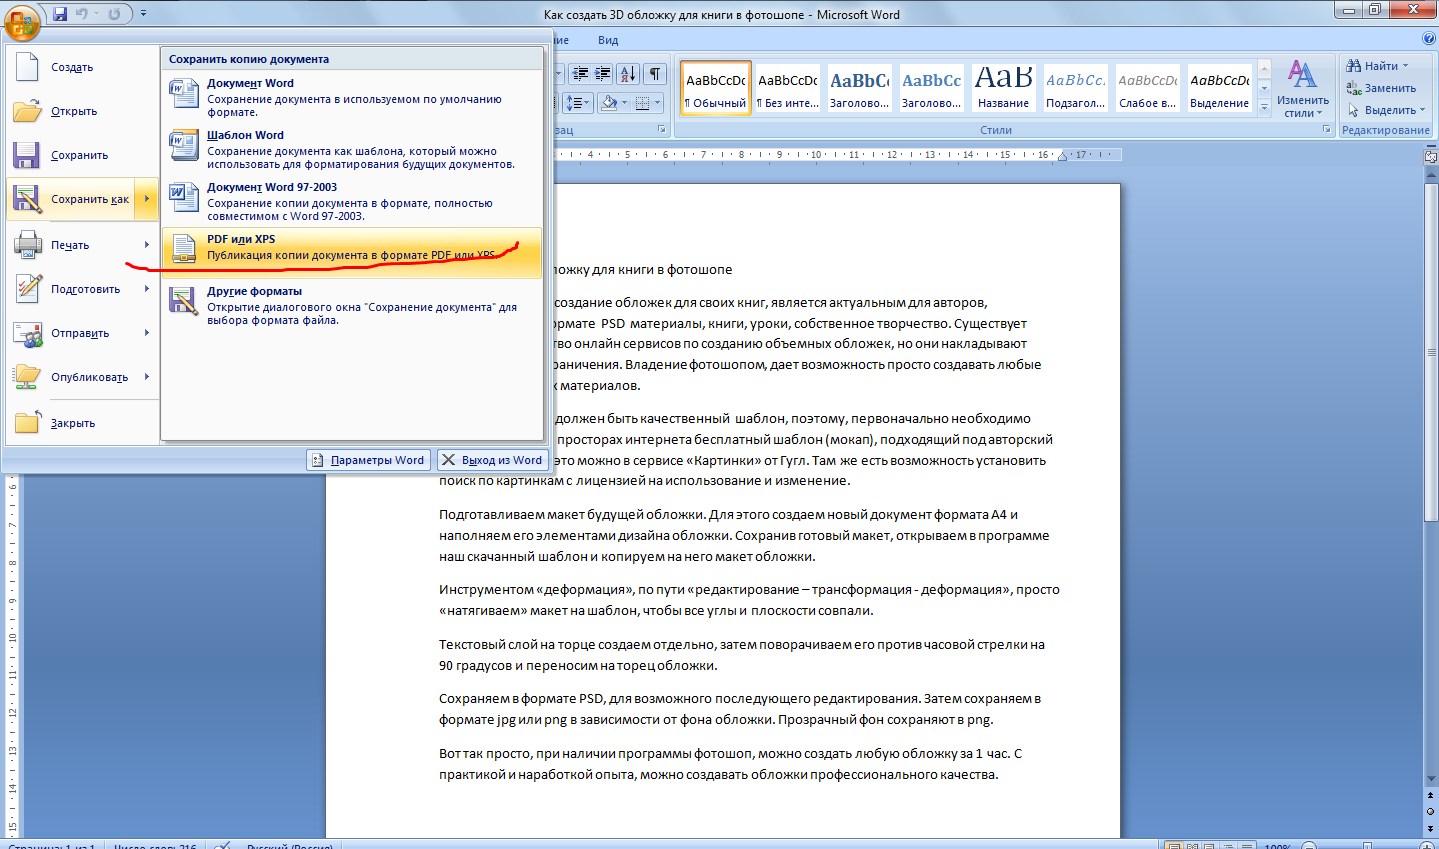
Task: Click the increase indent icon
Action: point(602,73)
